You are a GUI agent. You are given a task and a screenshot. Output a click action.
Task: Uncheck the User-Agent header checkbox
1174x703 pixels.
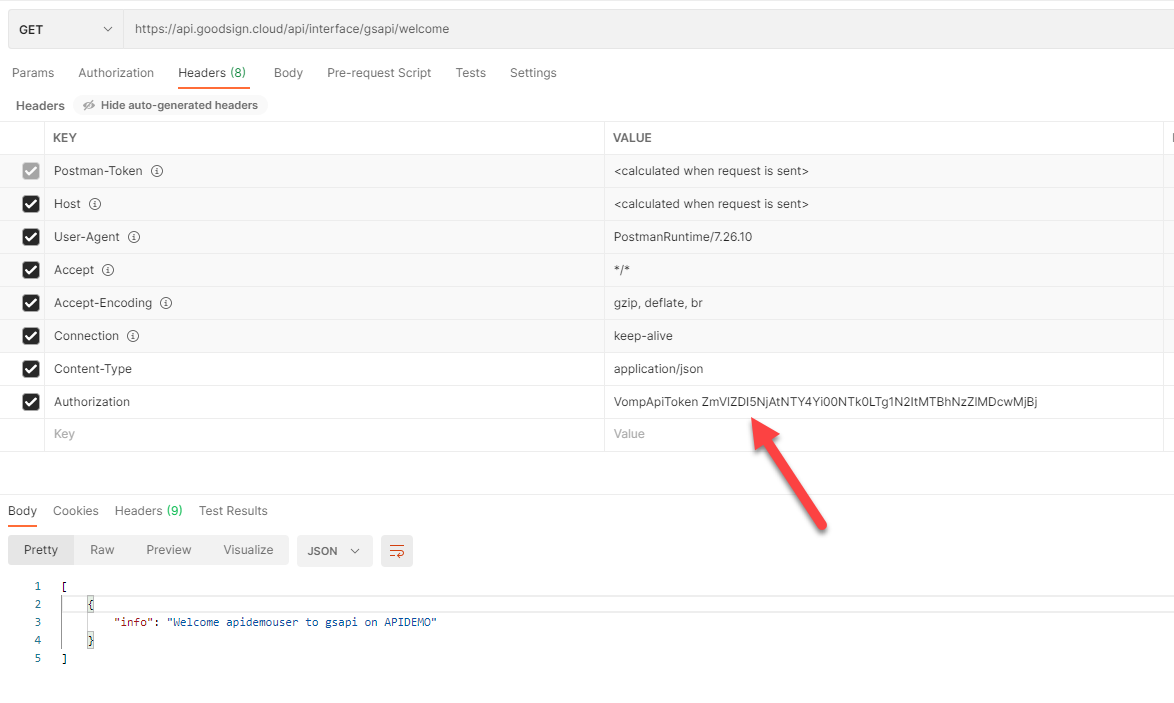[x=31, y=237]
